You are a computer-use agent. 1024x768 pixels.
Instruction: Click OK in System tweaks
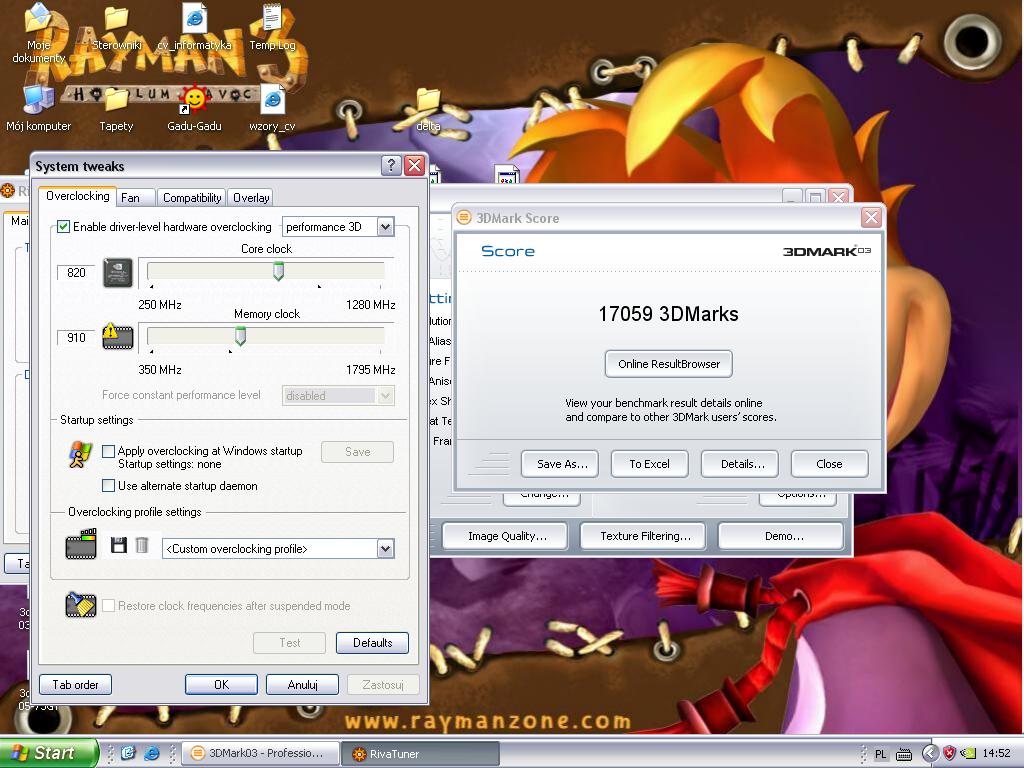pyautogui.click(x=221, y=684)
